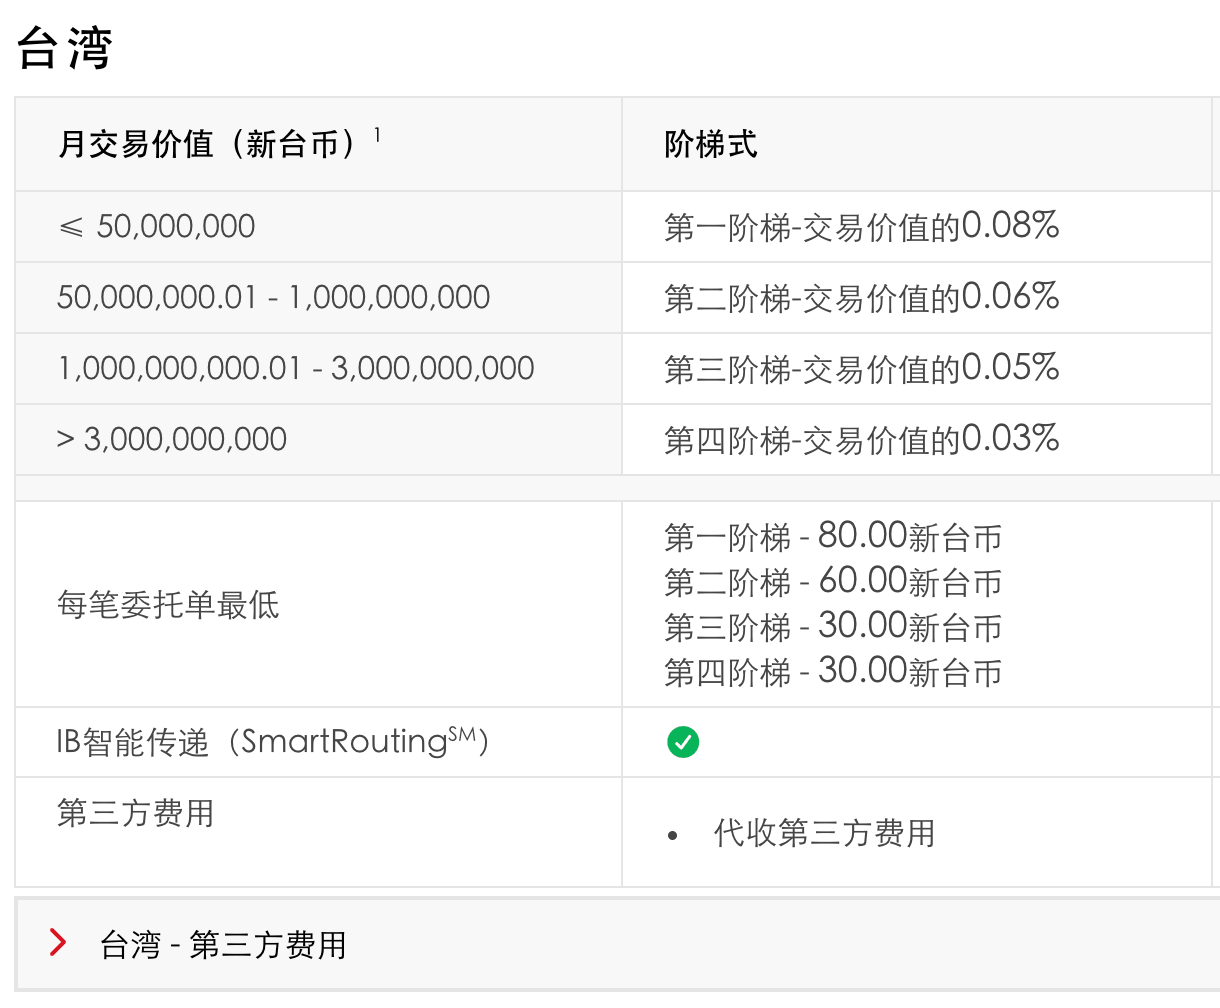Click the 台湾 page heading
The image size is (1220, 1008).
[x=64, y=48]
